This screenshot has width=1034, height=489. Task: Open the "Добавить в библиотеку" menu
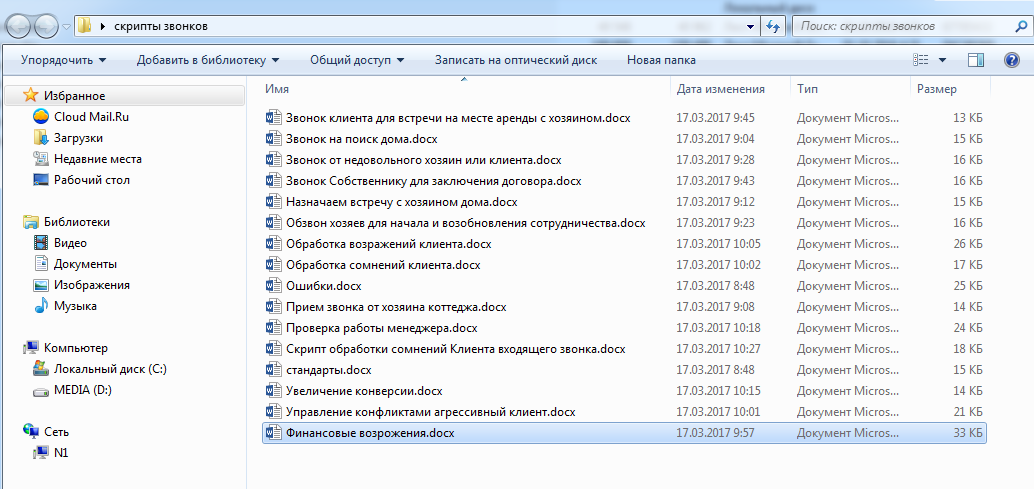[x=208, y=60]
